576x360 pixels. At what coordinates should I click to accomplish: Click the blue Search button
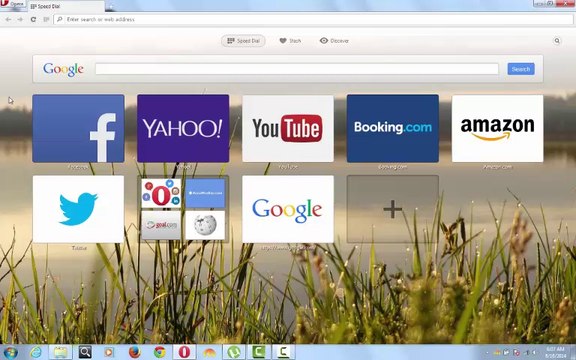click(521, 69)
